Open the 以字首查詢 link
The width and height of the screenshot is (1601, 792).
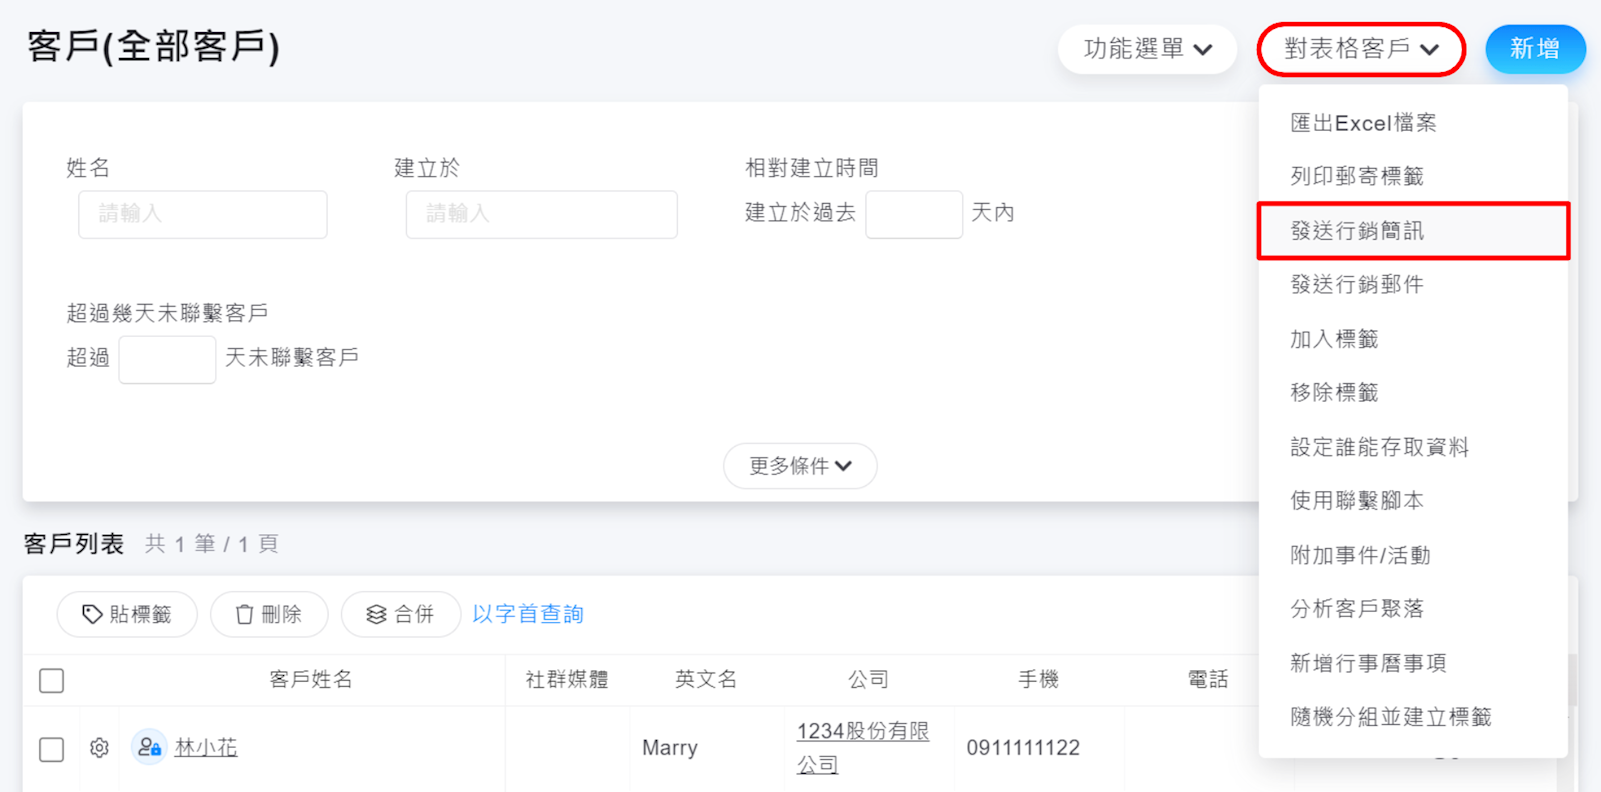point(528,614)
